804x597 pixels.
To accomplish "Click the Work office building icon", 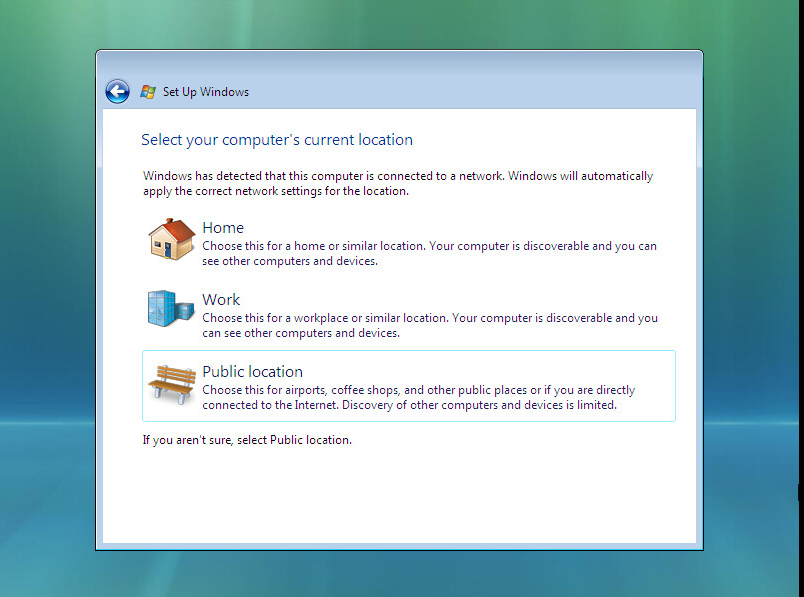I will (171, 308).
